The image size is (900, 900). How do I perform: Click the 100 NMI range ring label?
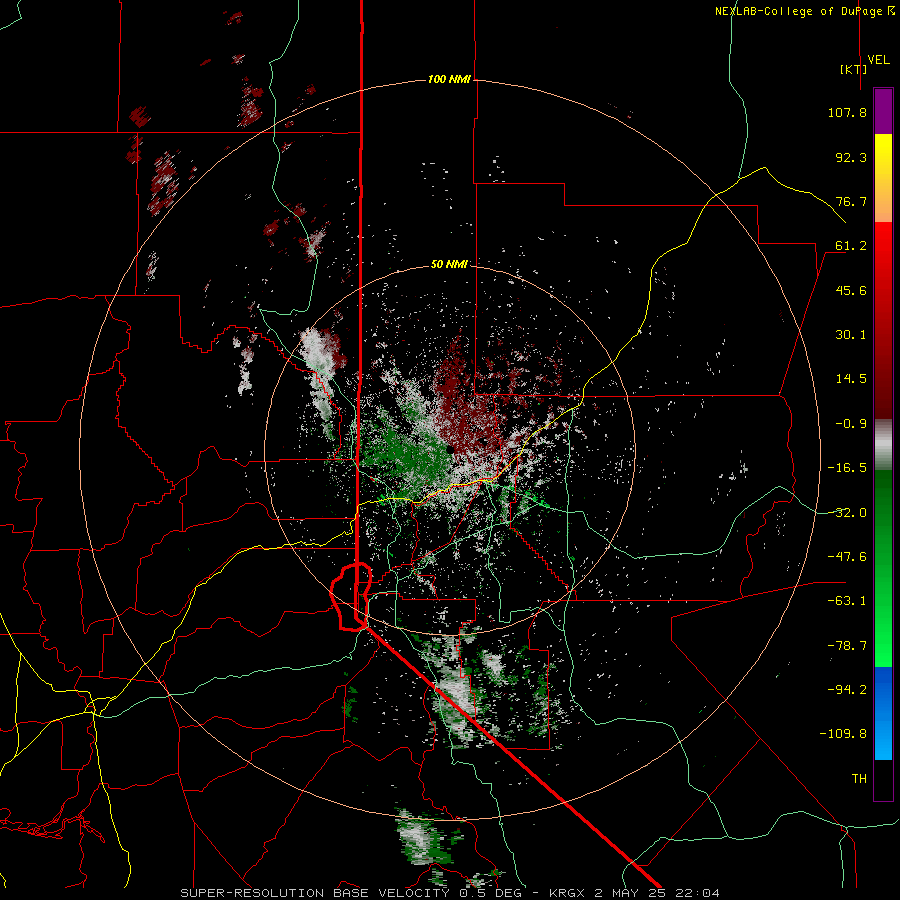449,79
